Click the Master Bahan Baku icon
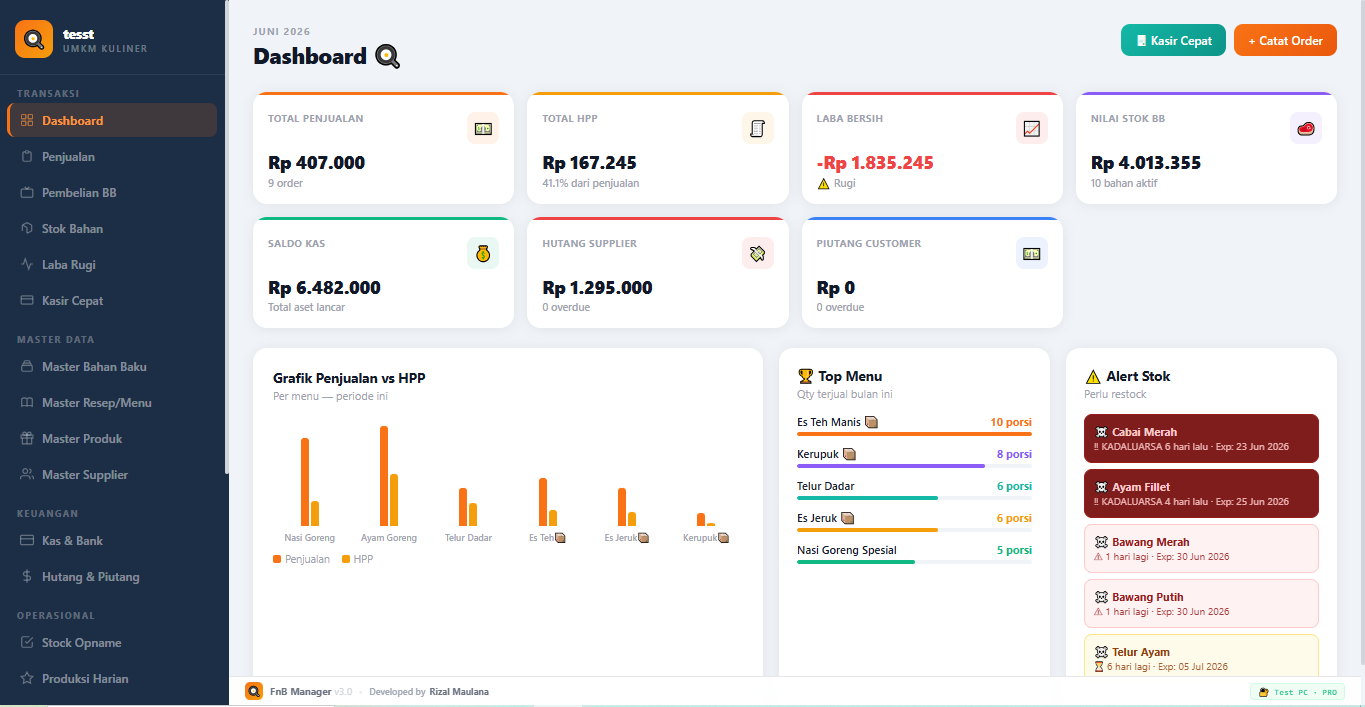This screenshot has width=1365, height=707. point(27,367)
